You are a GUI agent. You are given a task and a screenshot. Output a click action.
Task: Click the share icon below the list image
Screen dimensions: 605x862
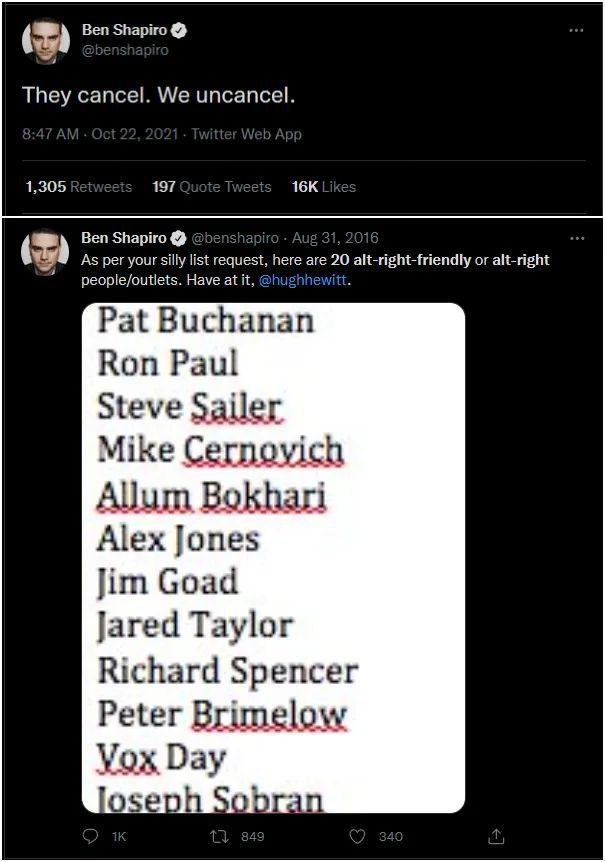pos(497,836)
